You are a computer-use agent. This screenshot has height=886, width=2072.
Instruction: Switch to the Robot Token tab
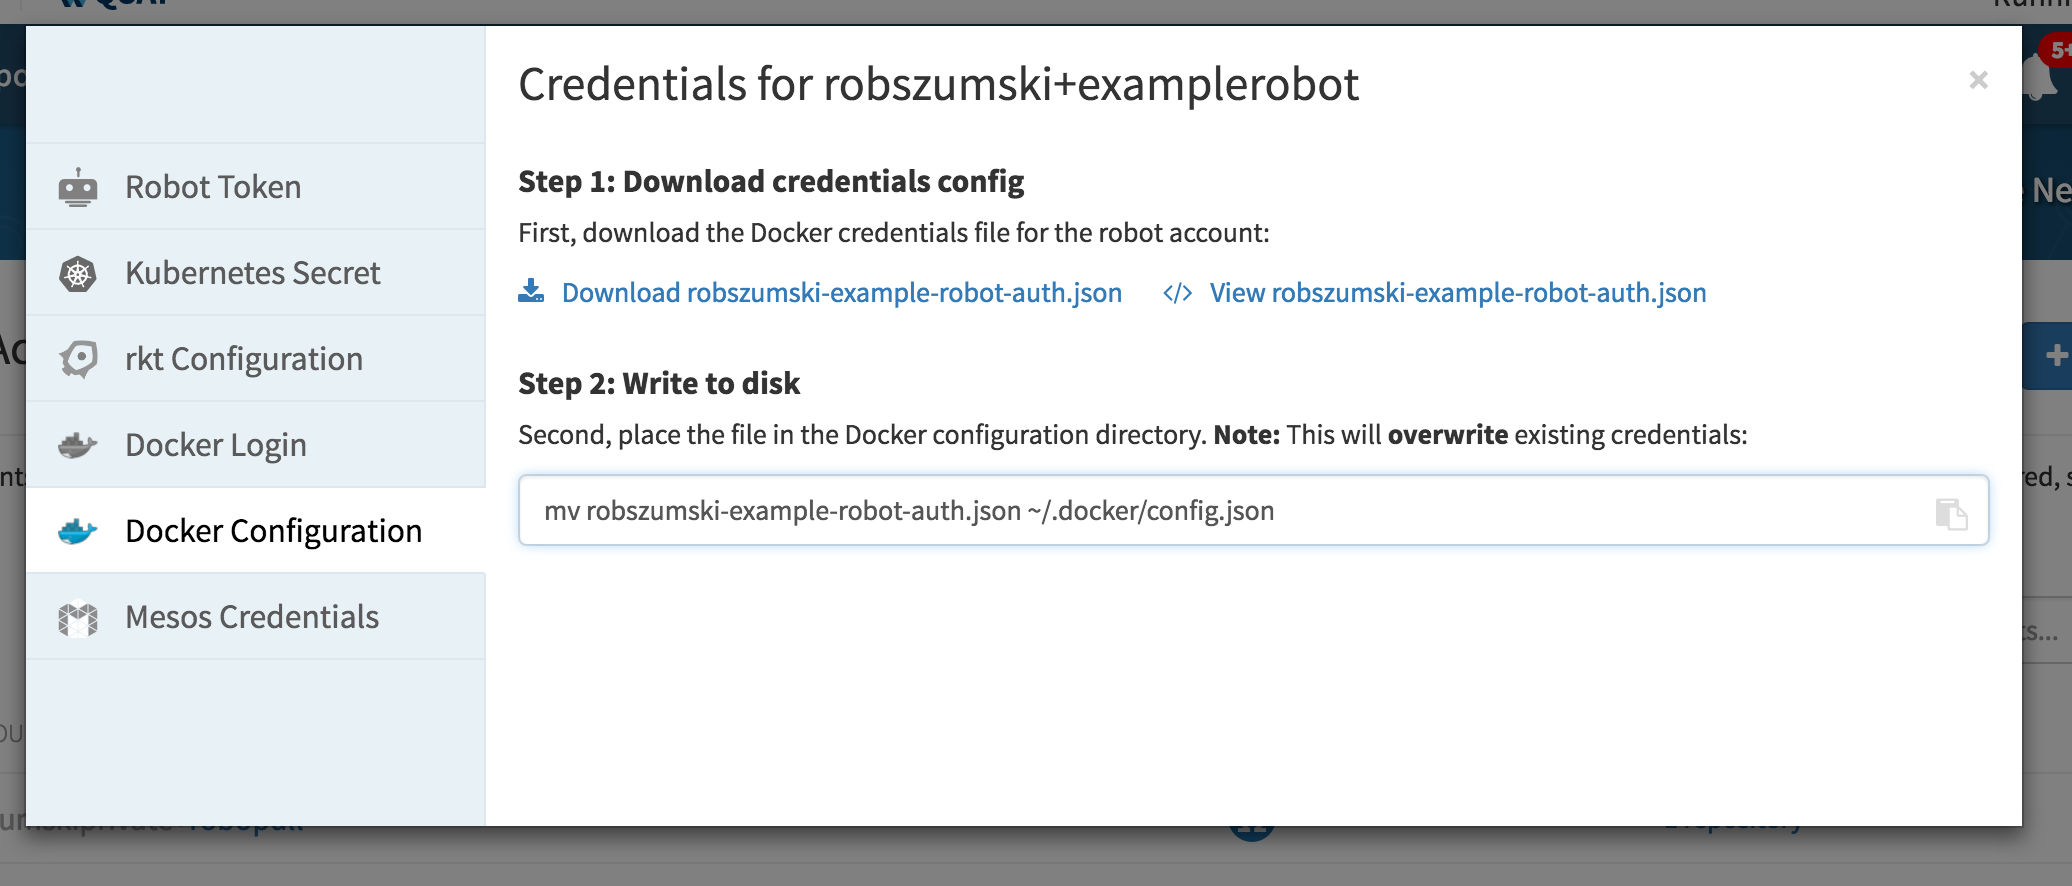pos(213,188)
